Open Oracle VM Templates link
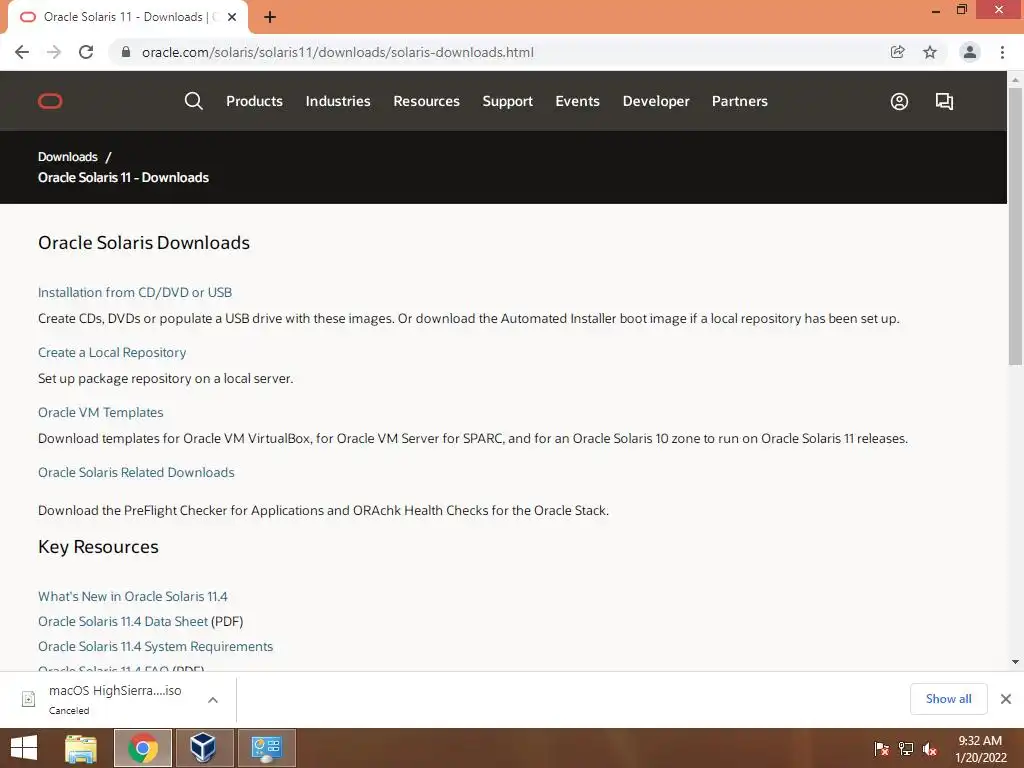This screenshot has width=1024, height=768. (x=101, y=413)
